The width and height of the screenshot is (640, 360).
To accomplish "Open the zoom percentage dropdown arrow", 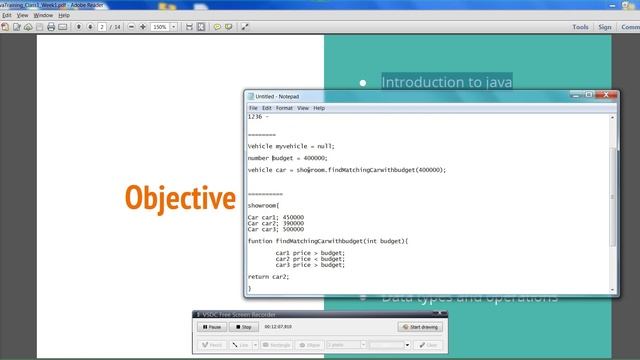I will pyautogui.click(x=173, y=27).
